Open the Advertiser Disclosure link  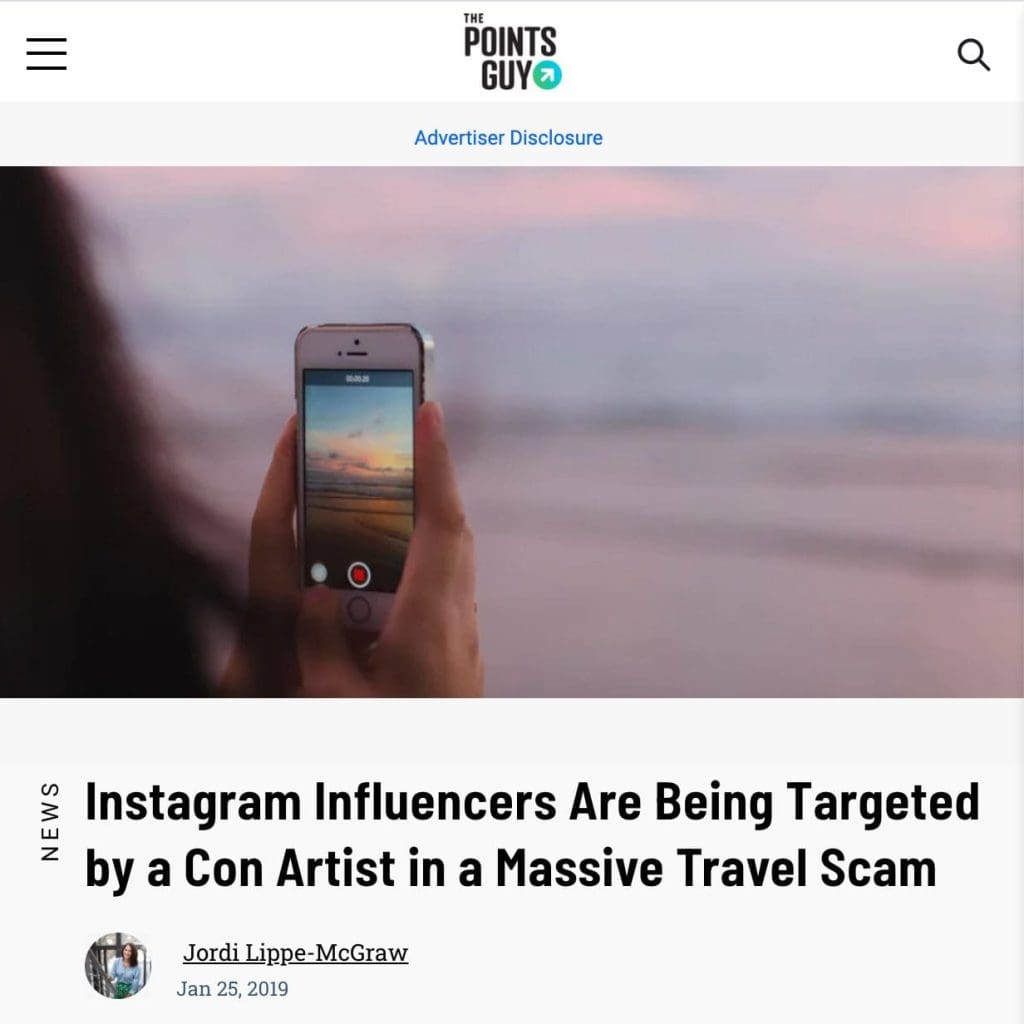point(508,138)
